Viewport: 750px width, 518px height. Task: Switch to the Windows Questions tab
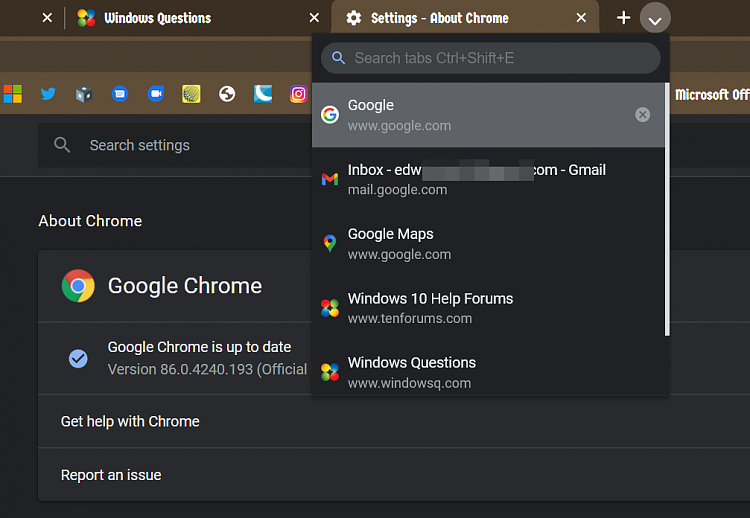(x=198, y=18)
